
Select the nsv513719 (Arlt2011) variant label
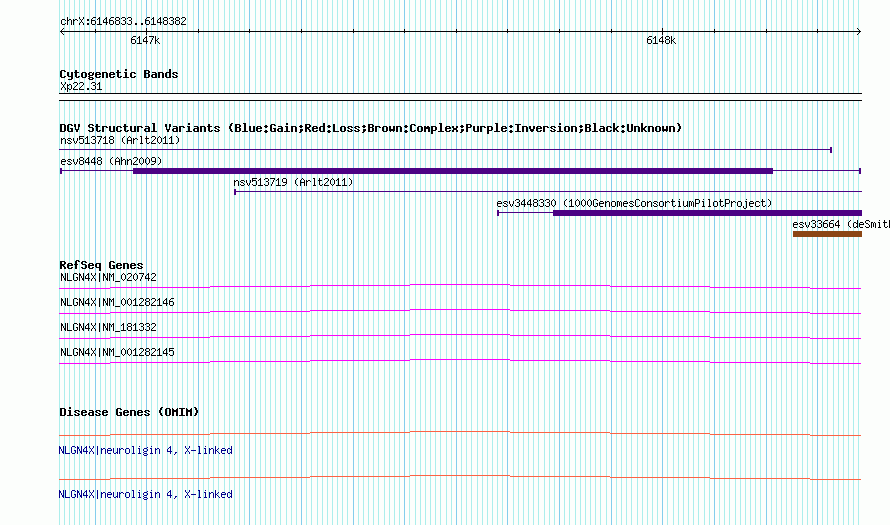coord(293,182)
